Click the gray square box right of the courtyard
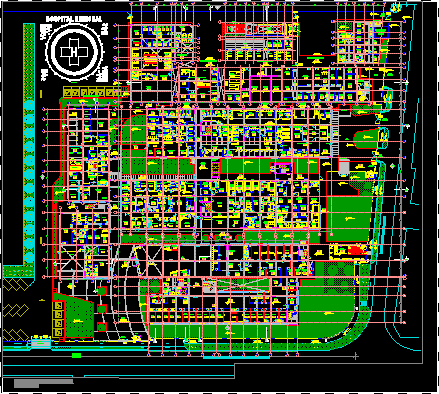The height and width of the screenshot is (394, 439). pos(344,168)
